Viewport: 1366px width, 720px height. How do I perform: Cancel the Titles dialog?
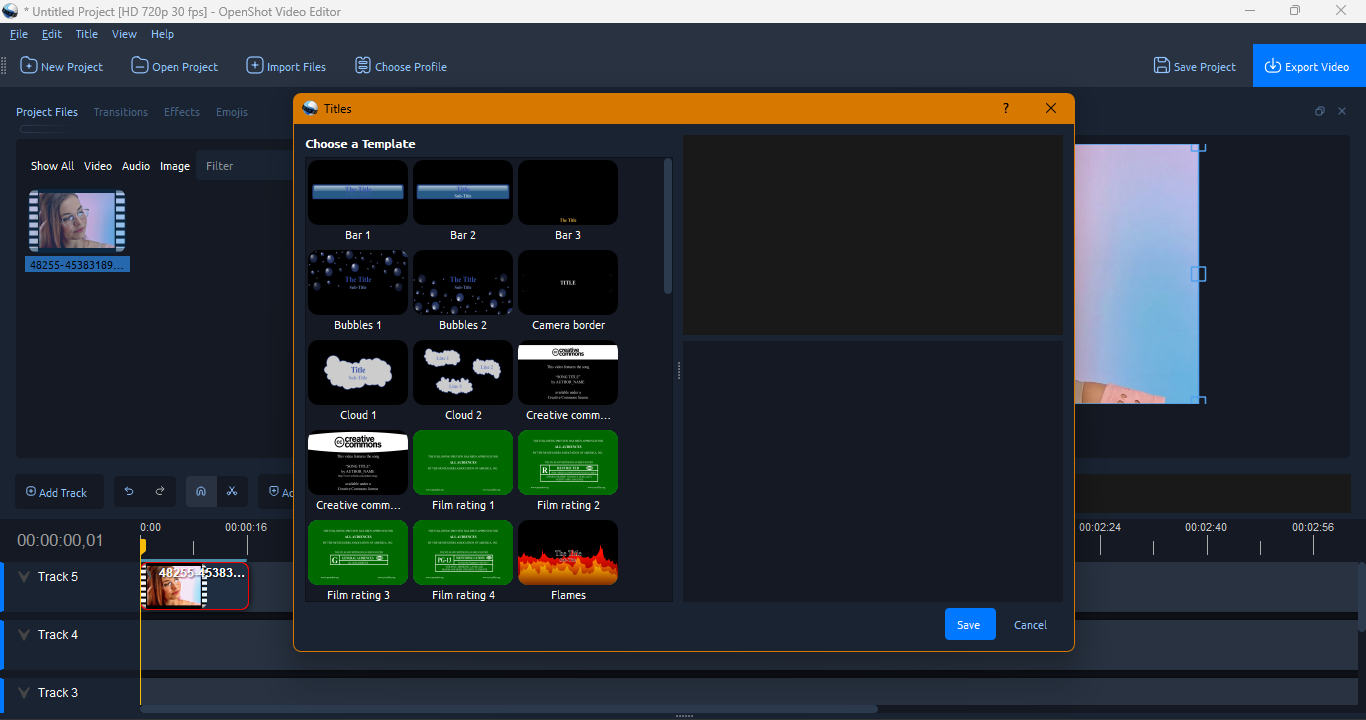click(1030, 624)
